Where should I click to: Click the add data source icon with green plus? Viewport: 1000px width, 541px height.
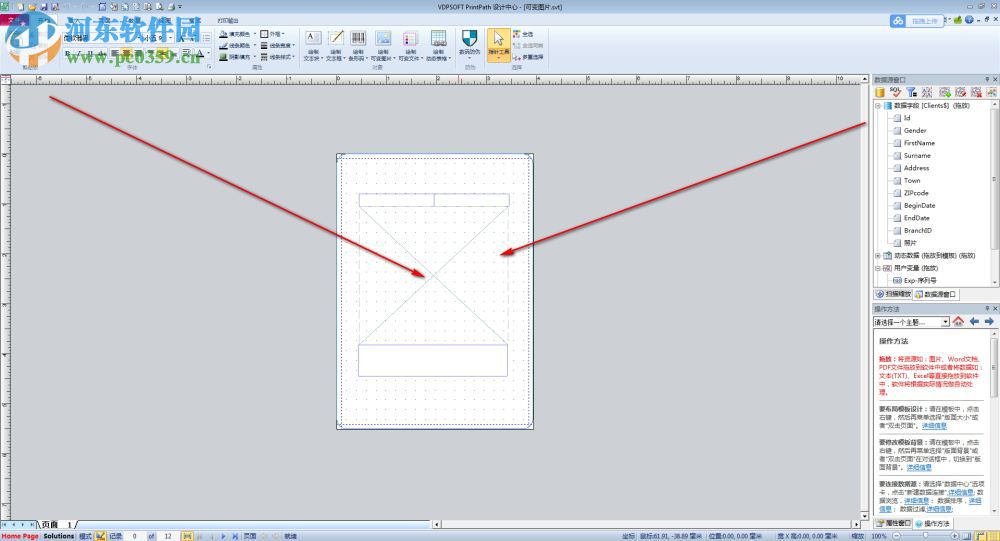point(945,93)
